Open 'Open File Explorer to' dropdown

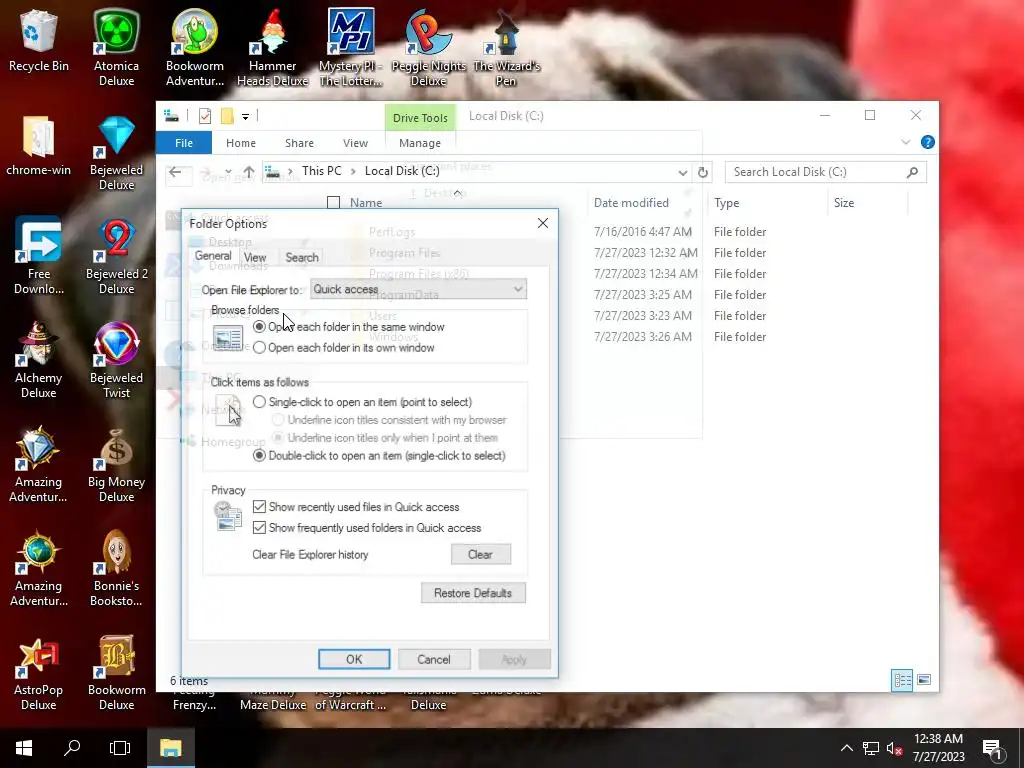pos(419,289)
